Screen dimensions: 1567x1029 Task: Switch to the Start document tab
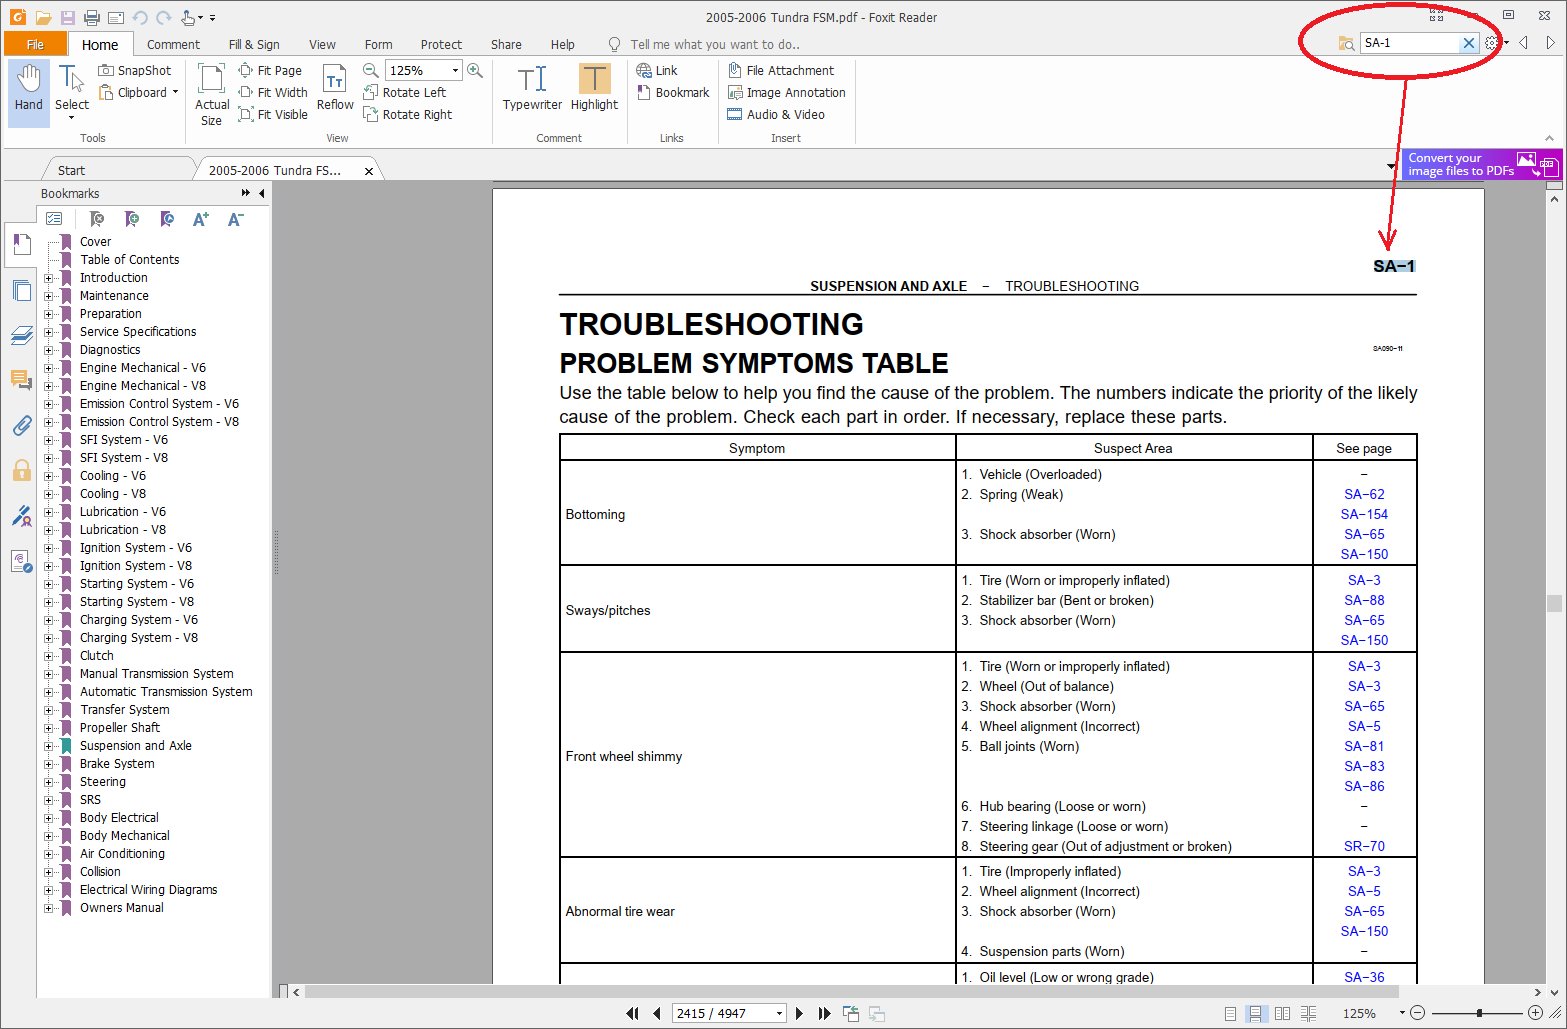(71, 170)
